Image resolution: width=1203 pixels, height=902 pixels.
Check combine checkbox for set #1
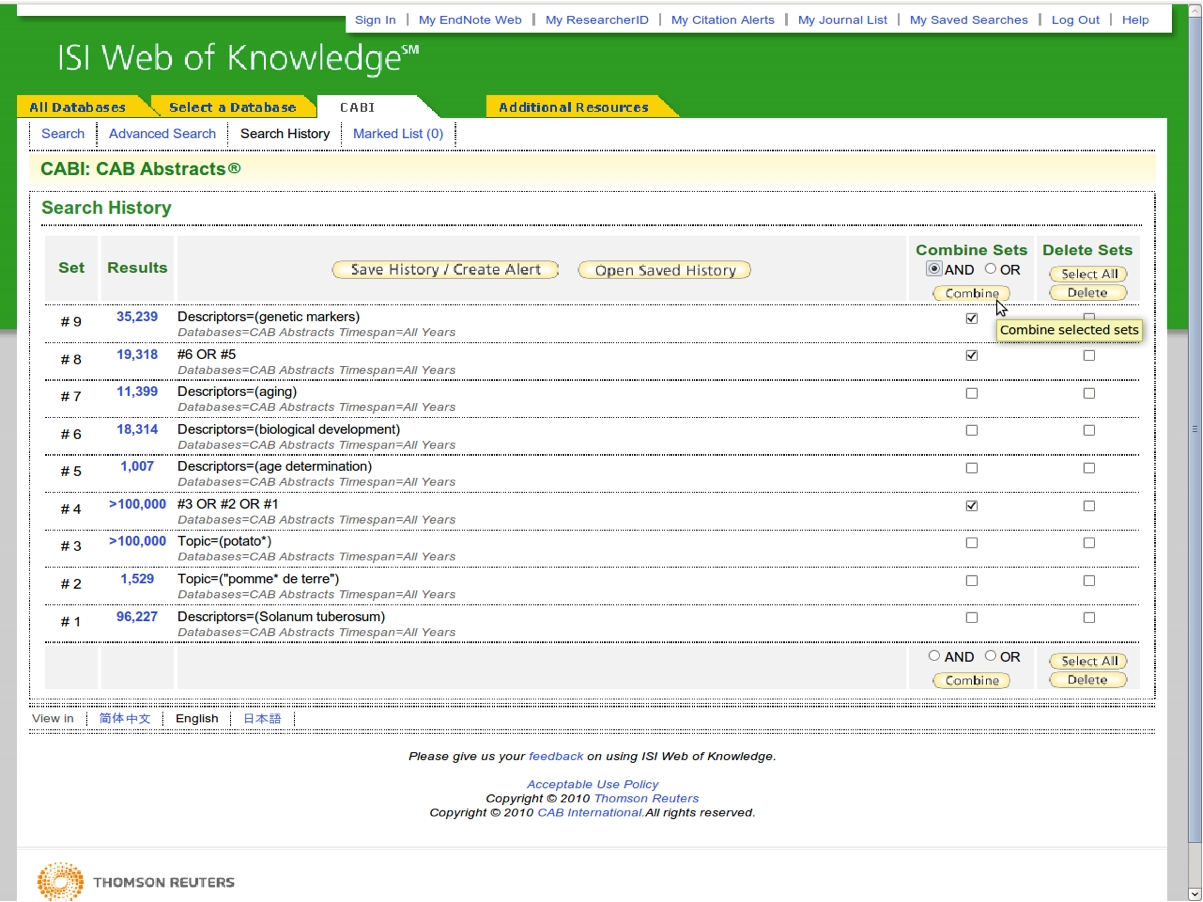[x=972, y=618]
